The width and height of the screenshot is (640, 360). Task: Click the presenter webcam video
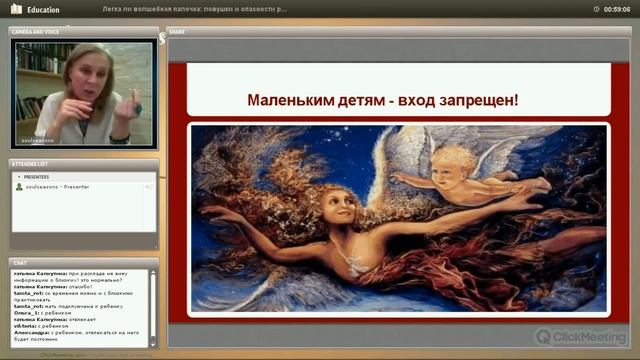[84, 93]
